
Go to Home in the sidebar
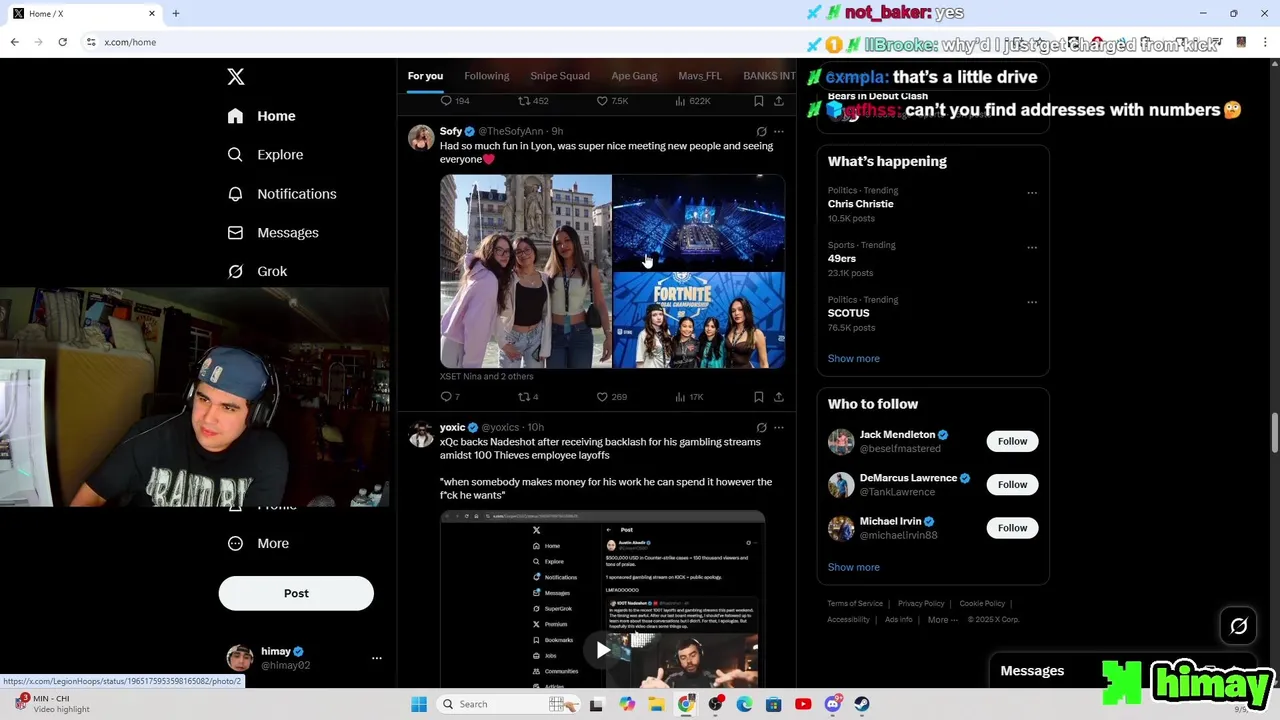point(261,116)
